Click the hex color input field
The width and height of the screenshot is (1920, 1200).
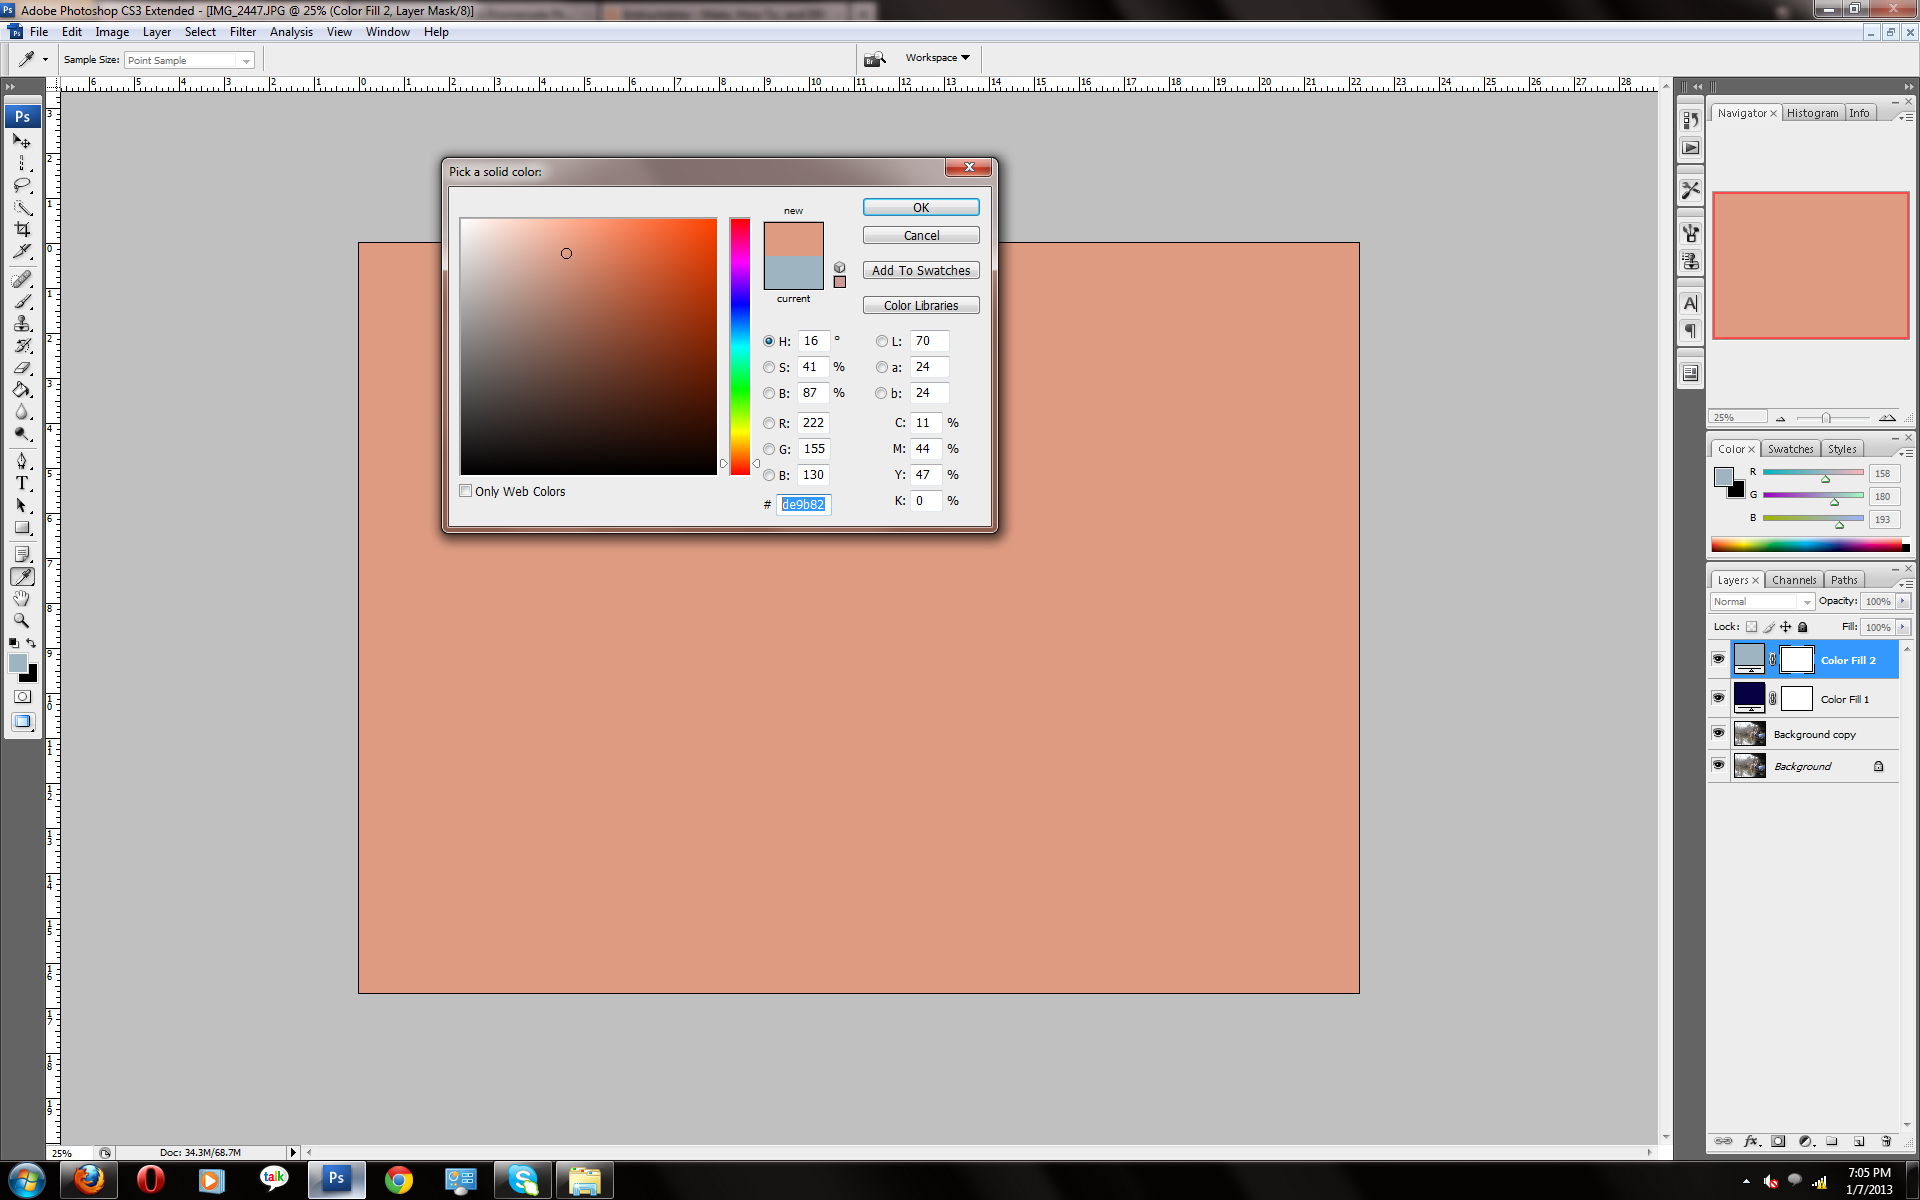pyautogui.click(x=803, y=504)
